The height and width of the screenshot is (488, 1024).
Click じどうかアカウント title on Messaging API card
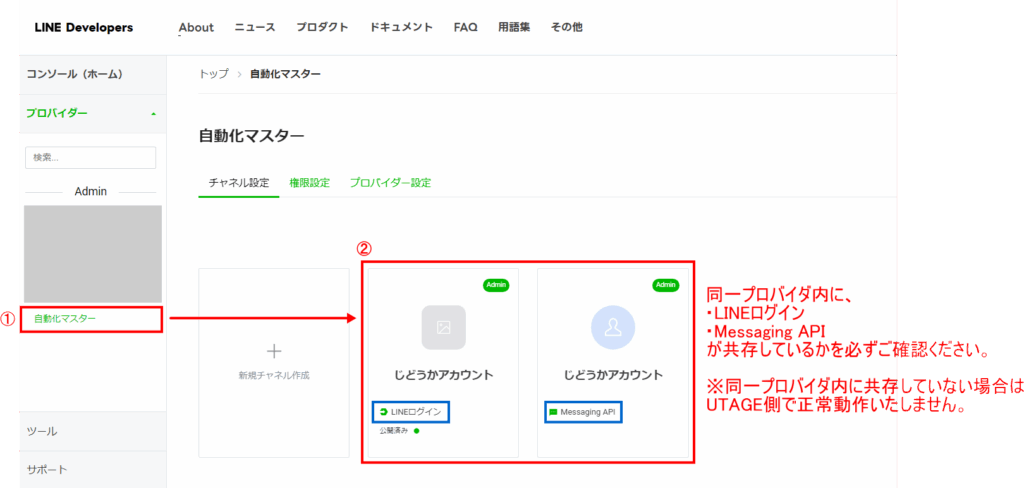pos(613,376)
